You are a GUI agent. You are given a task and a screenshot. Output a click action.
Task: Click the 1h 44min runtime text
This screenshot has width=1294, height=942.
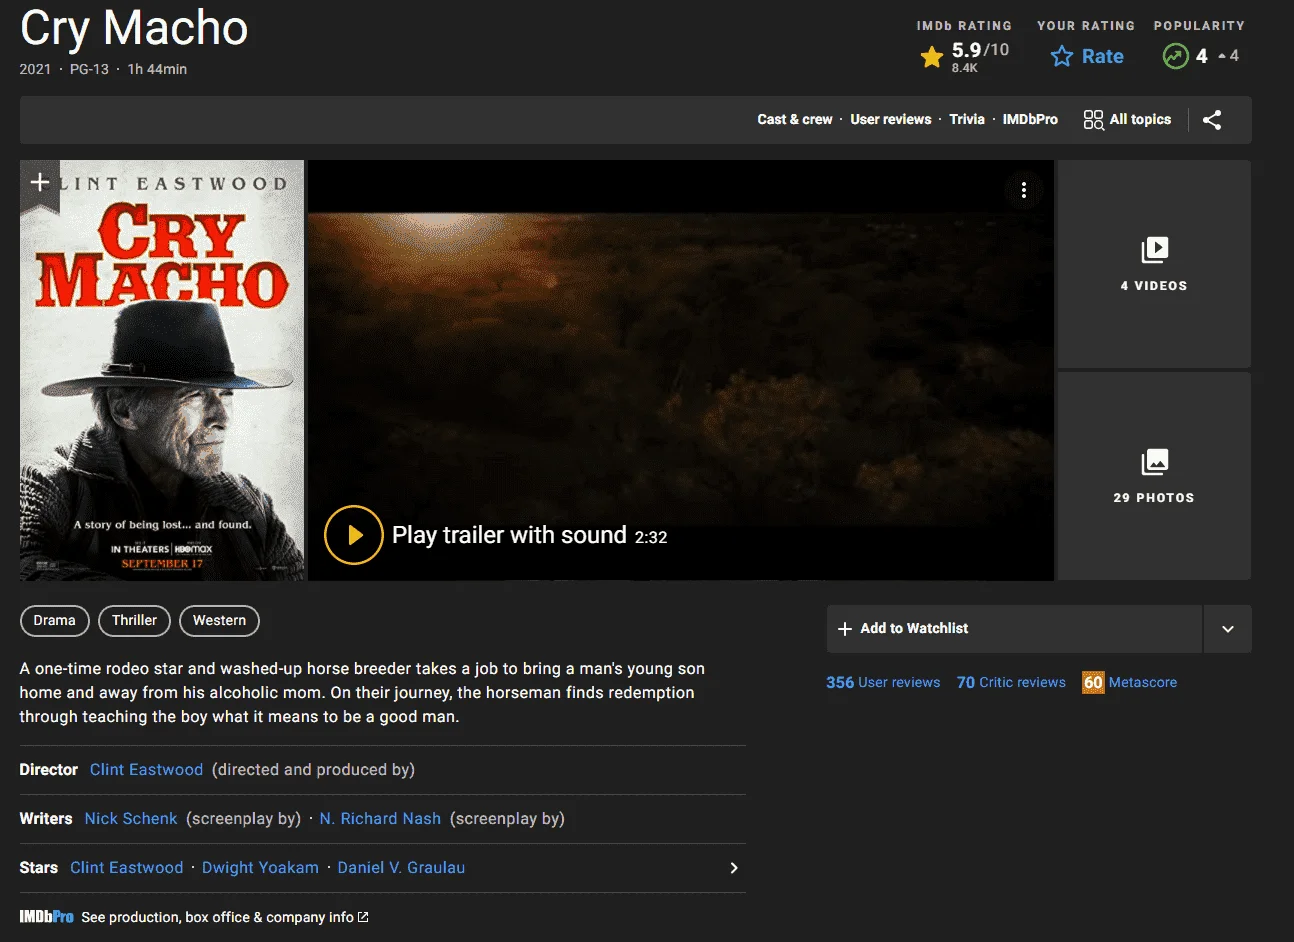(157, 69)
